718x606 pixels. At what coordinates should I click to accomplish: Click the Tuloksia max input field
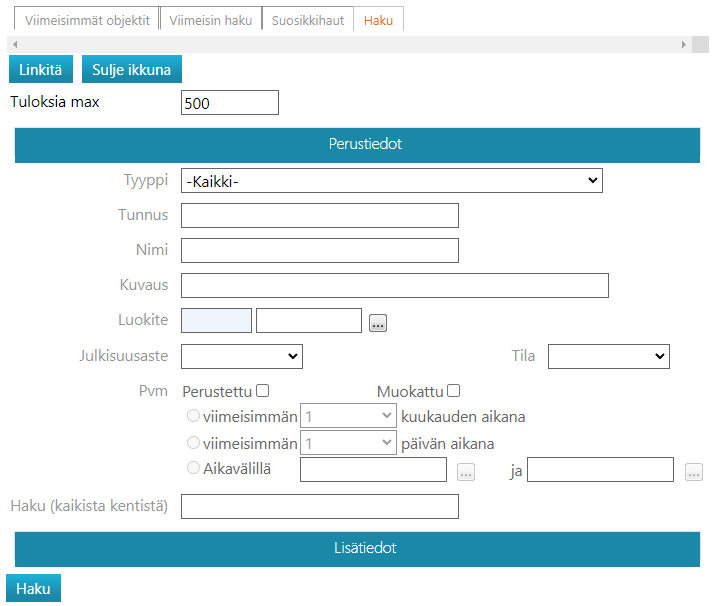click(x=229, y=103)
